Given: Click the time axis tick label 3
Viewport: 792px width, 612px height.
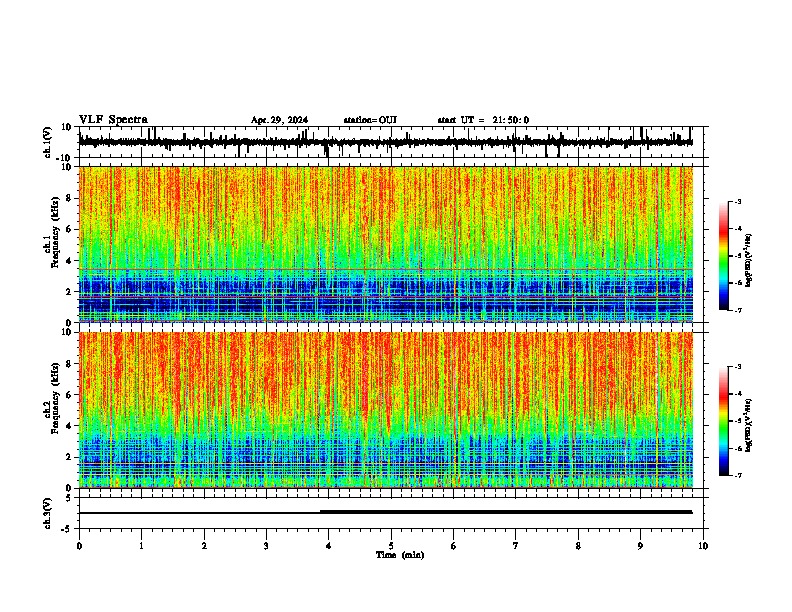Looking at the screenshot, I should pyautogui.click(x=266, y=546).
